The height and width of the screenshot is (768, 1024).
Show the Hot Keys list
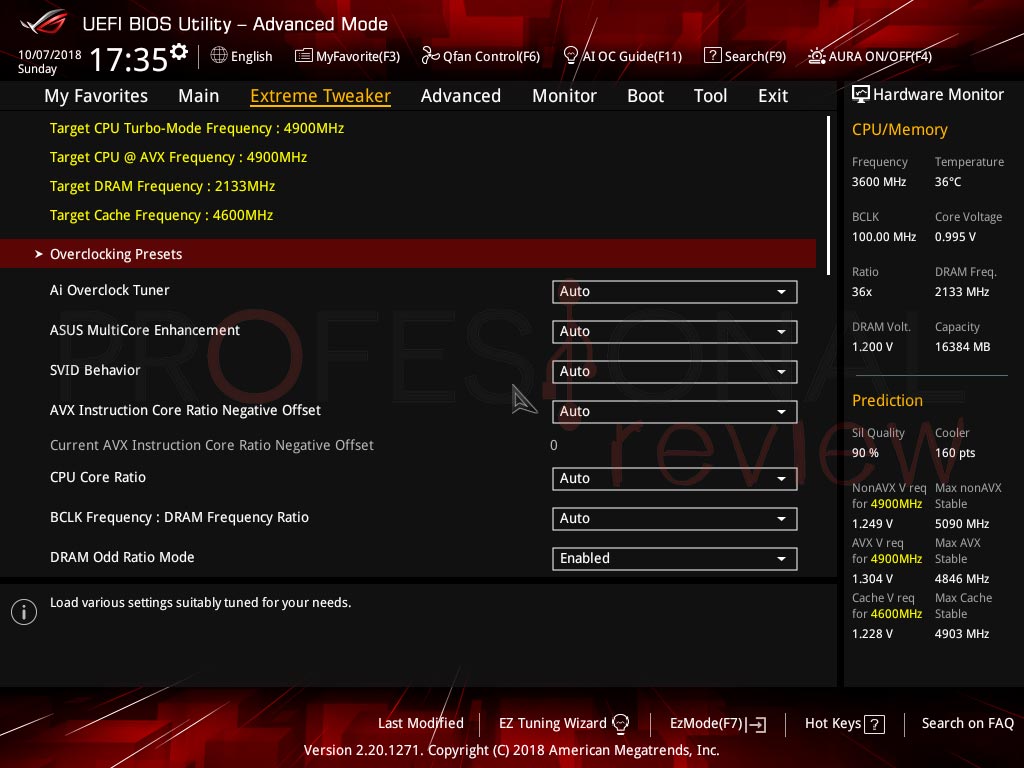[844, 724]
